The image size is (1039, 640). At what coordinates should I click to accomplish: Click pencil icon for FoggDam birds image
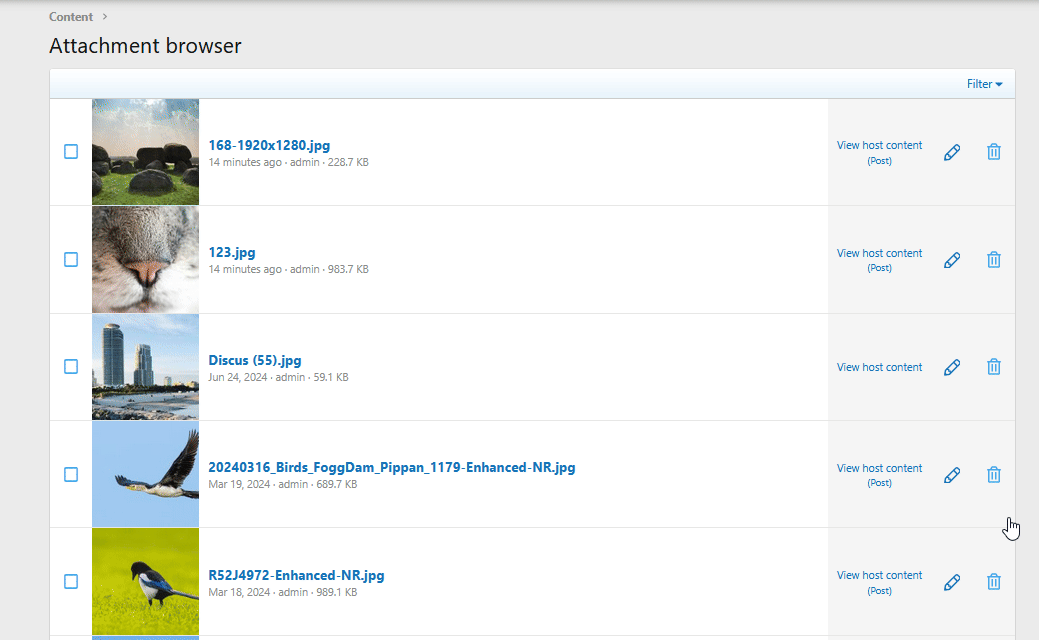(x=952, y=475)
